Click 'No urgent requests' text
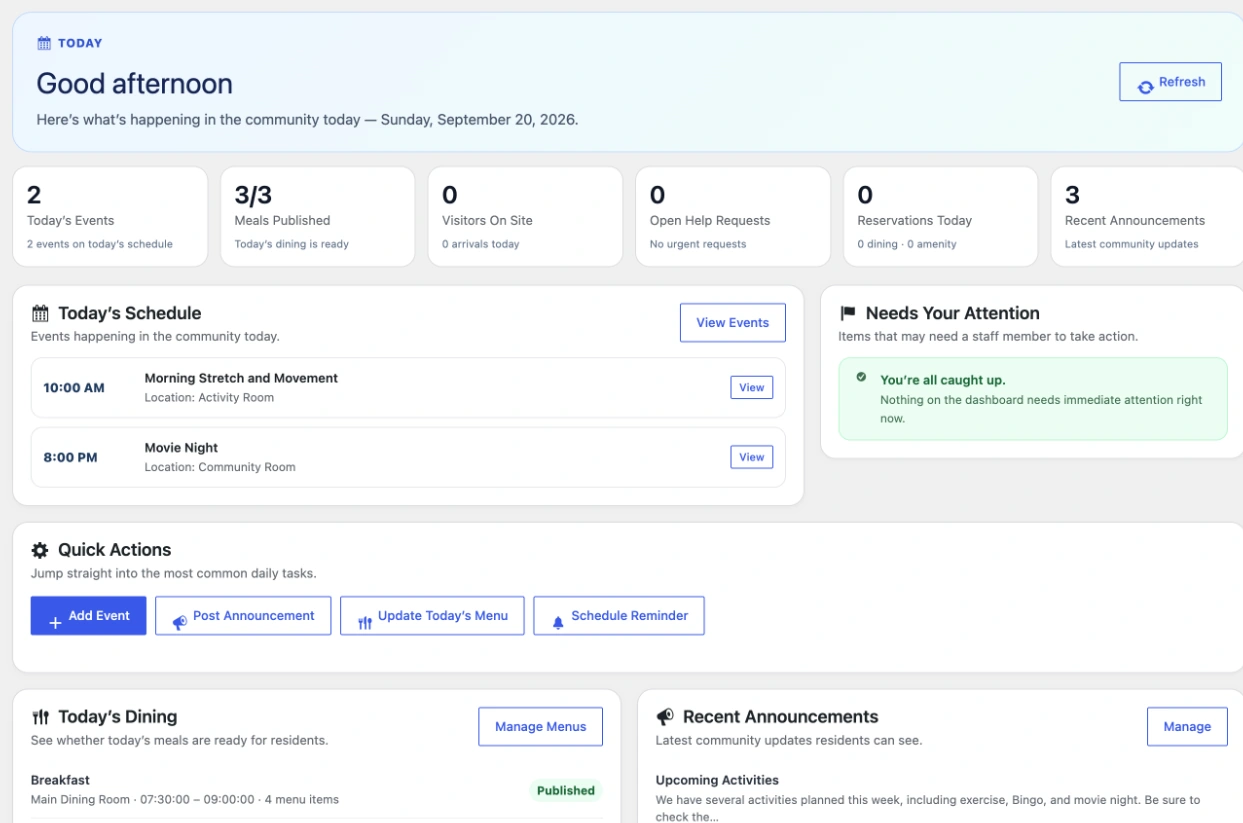Screen dimensions: 1243x823 (x=698, y=244)
